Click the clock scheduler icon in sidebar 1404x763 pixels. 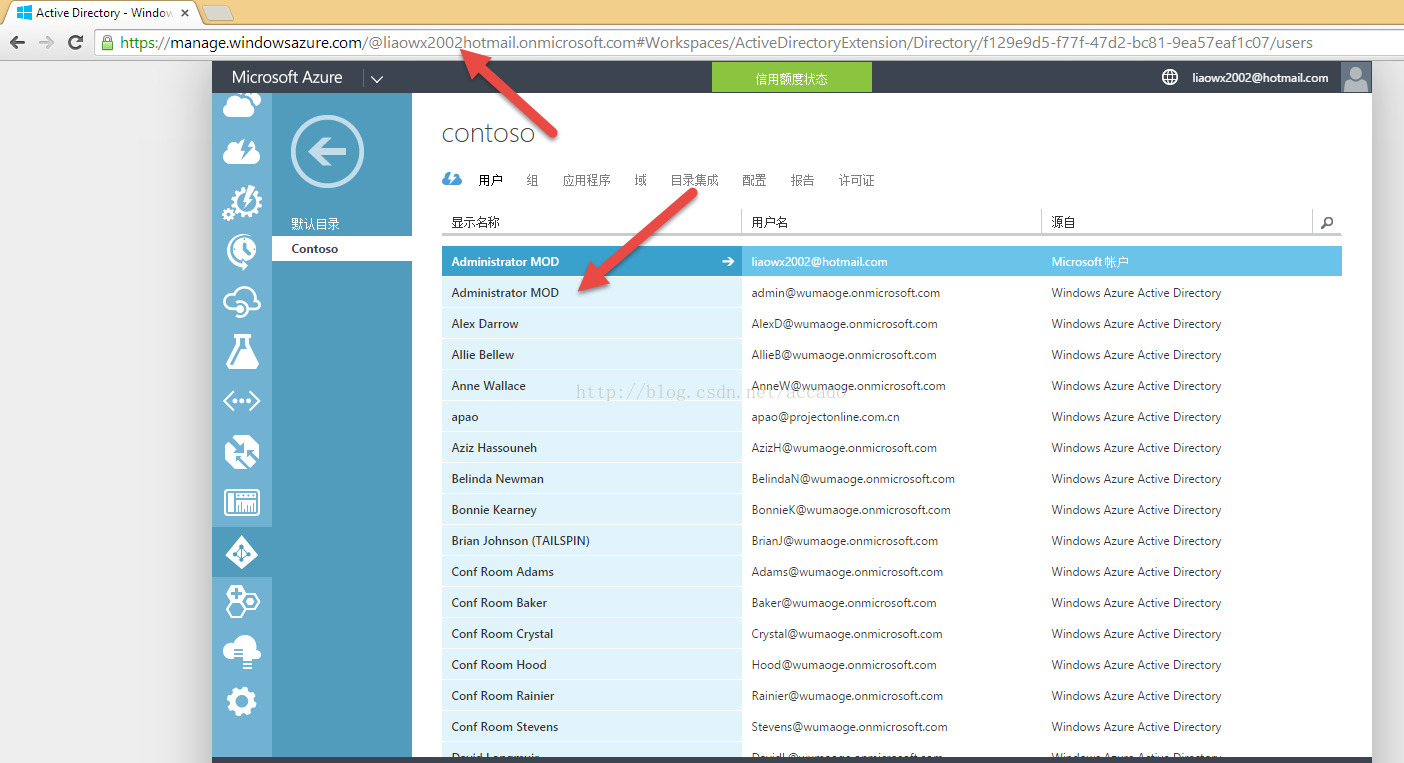[x=241, y=251]
